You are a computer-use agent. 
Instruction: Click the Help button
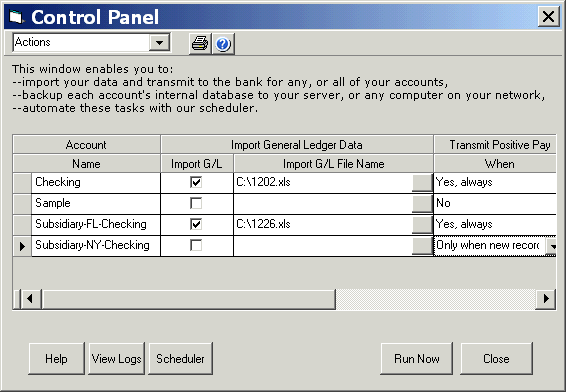pos(56,358)
